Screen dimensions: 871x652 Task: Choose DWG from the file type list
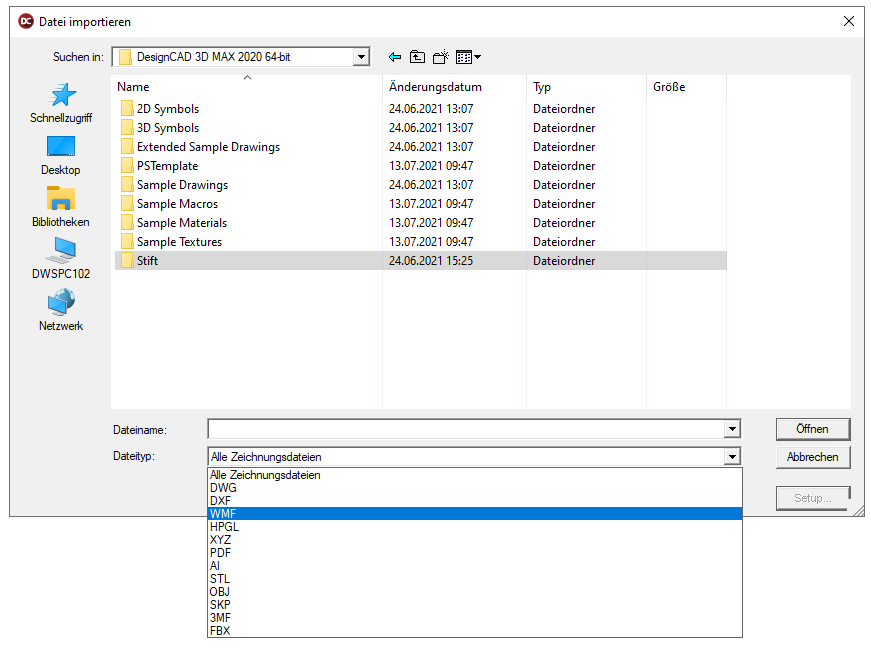point(224,488)
